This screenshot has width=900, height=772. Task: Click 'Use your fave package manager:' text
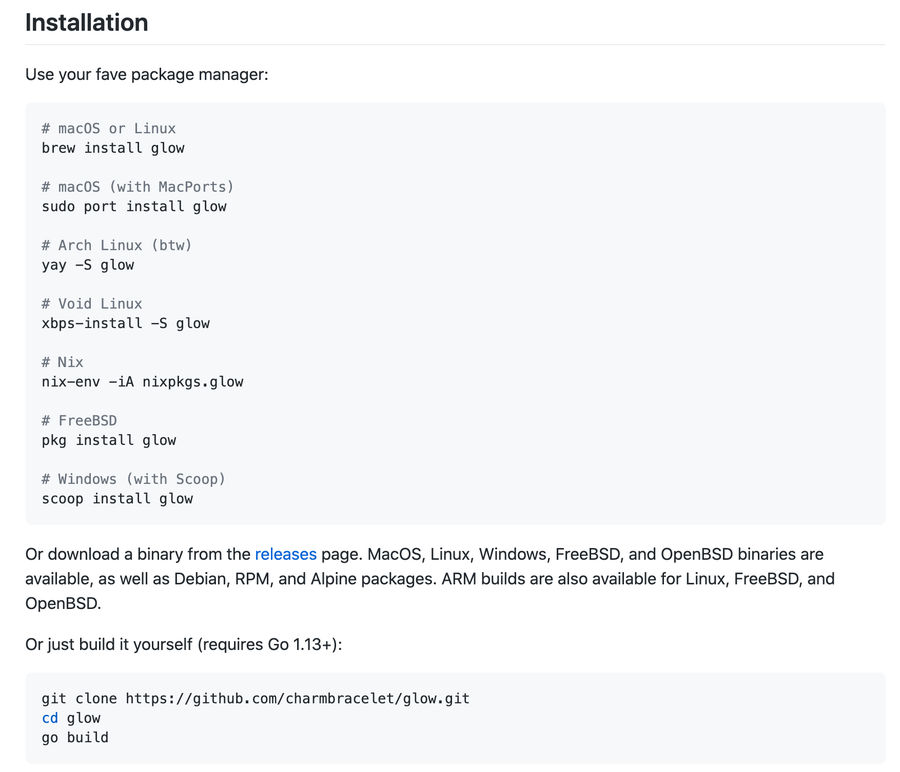(x=146, y=75)
